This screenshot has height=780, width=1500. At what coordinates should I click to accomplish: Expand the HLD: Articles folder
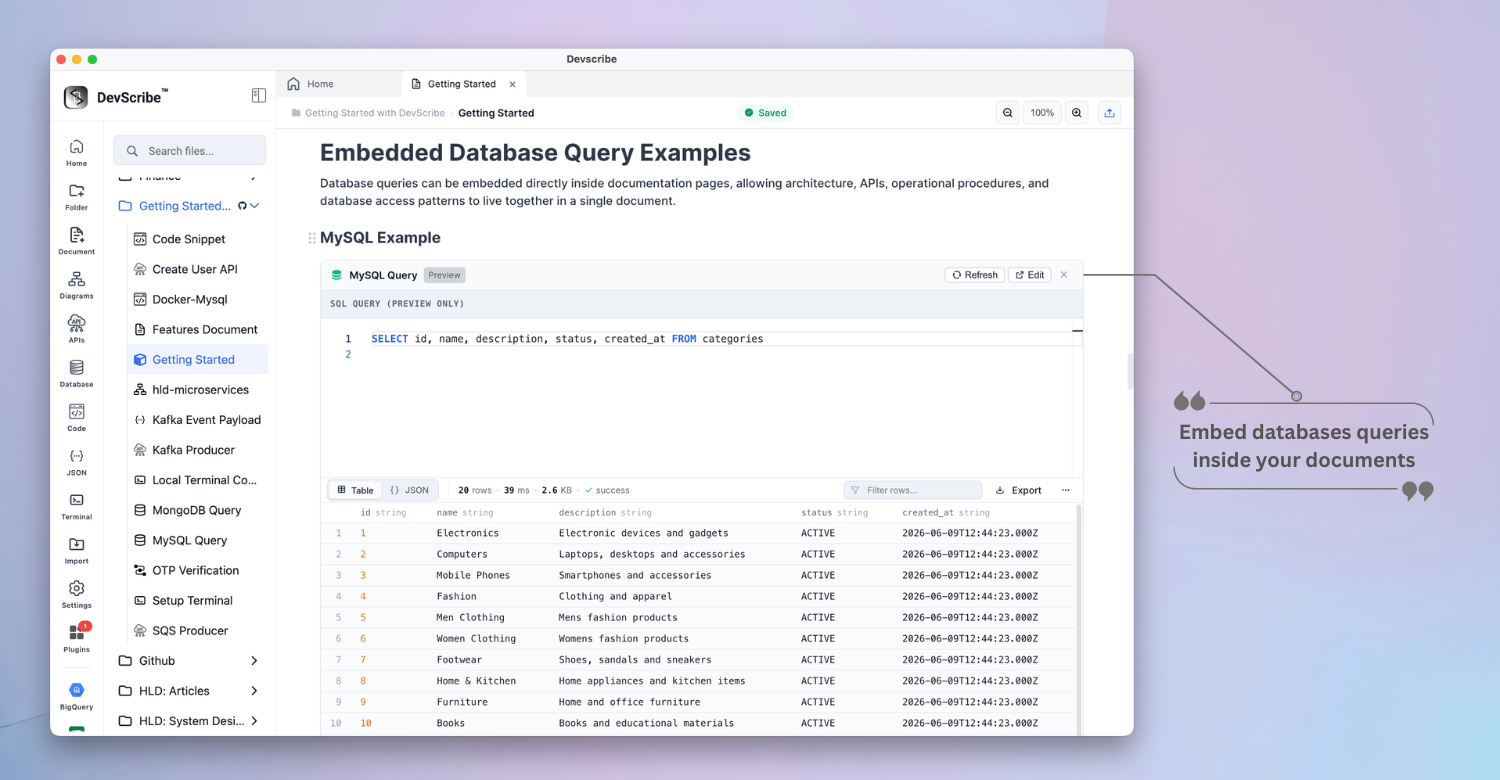pyautogui.click(x=254, y=691)
